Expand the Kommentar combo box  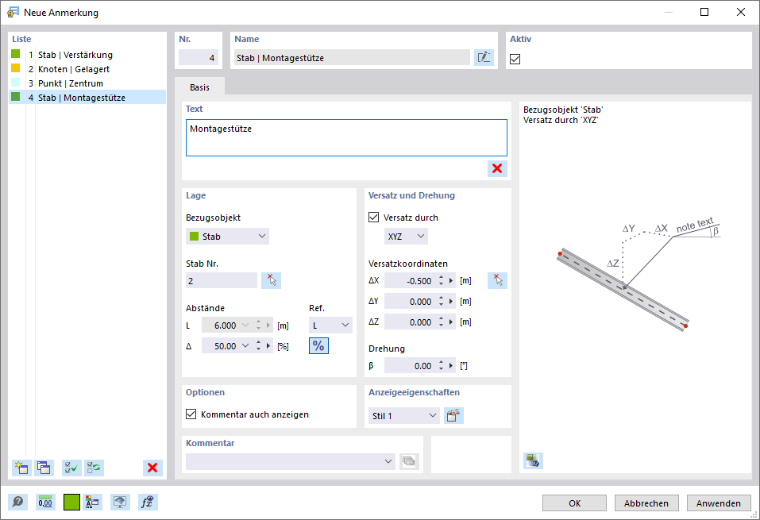(388, 461)
